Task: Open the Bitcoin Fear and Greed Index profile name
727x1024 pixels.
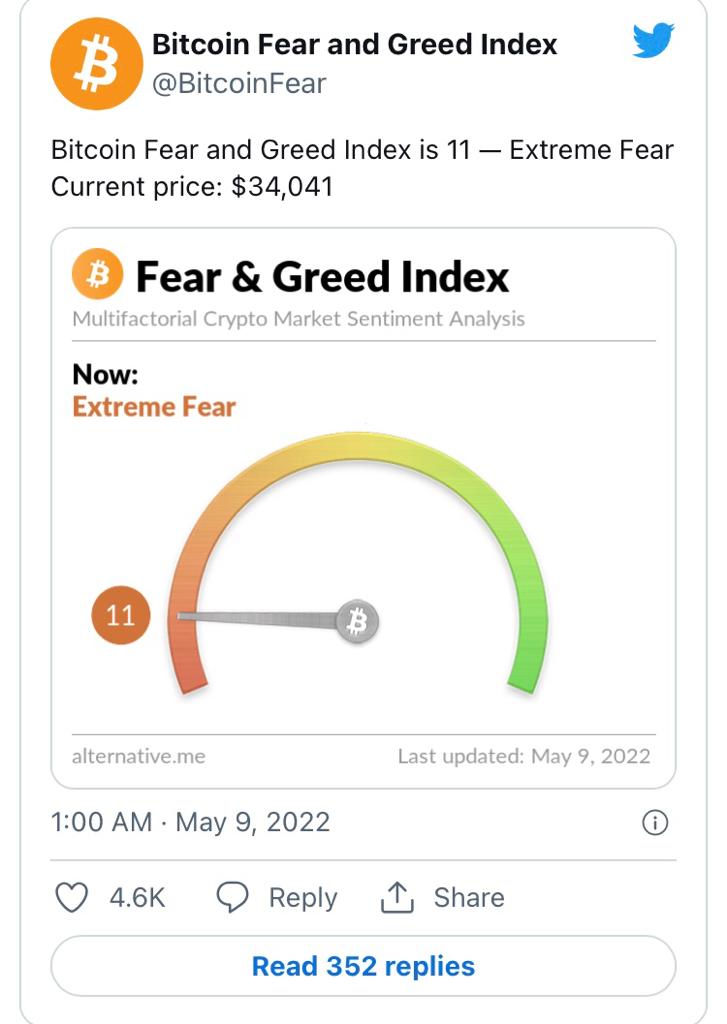Action: (354, 44)
